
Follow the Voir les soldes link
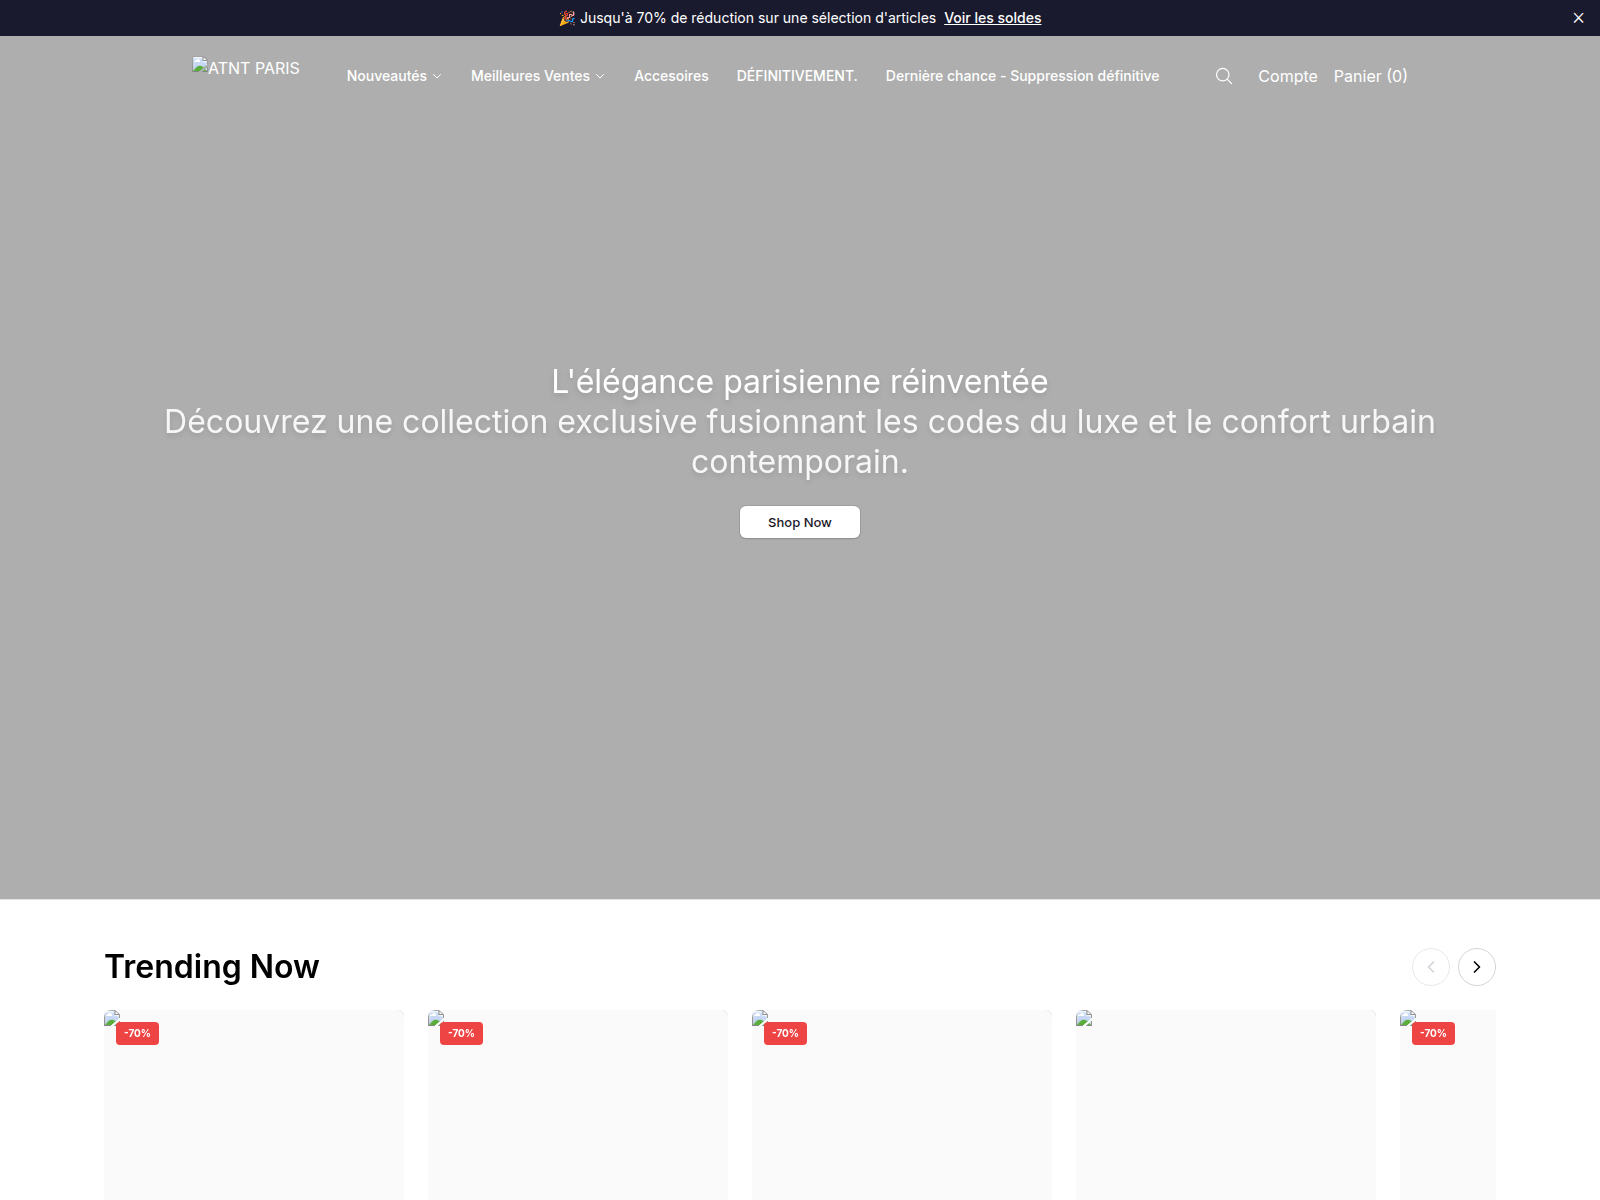point(993,18)
